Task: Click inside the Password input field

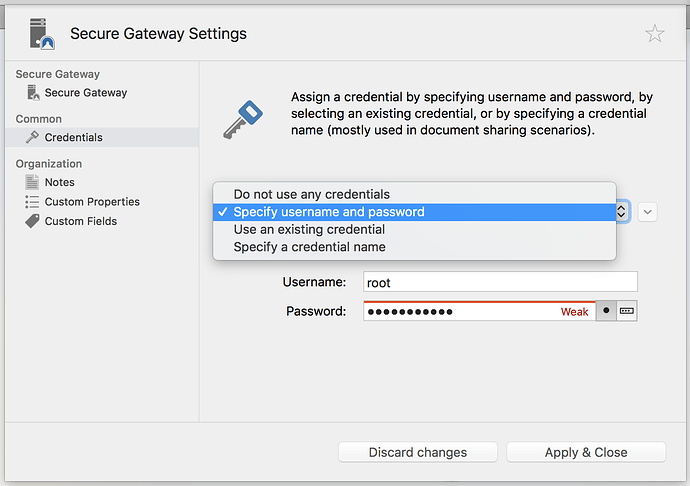Action: click(x=460, y=312)
